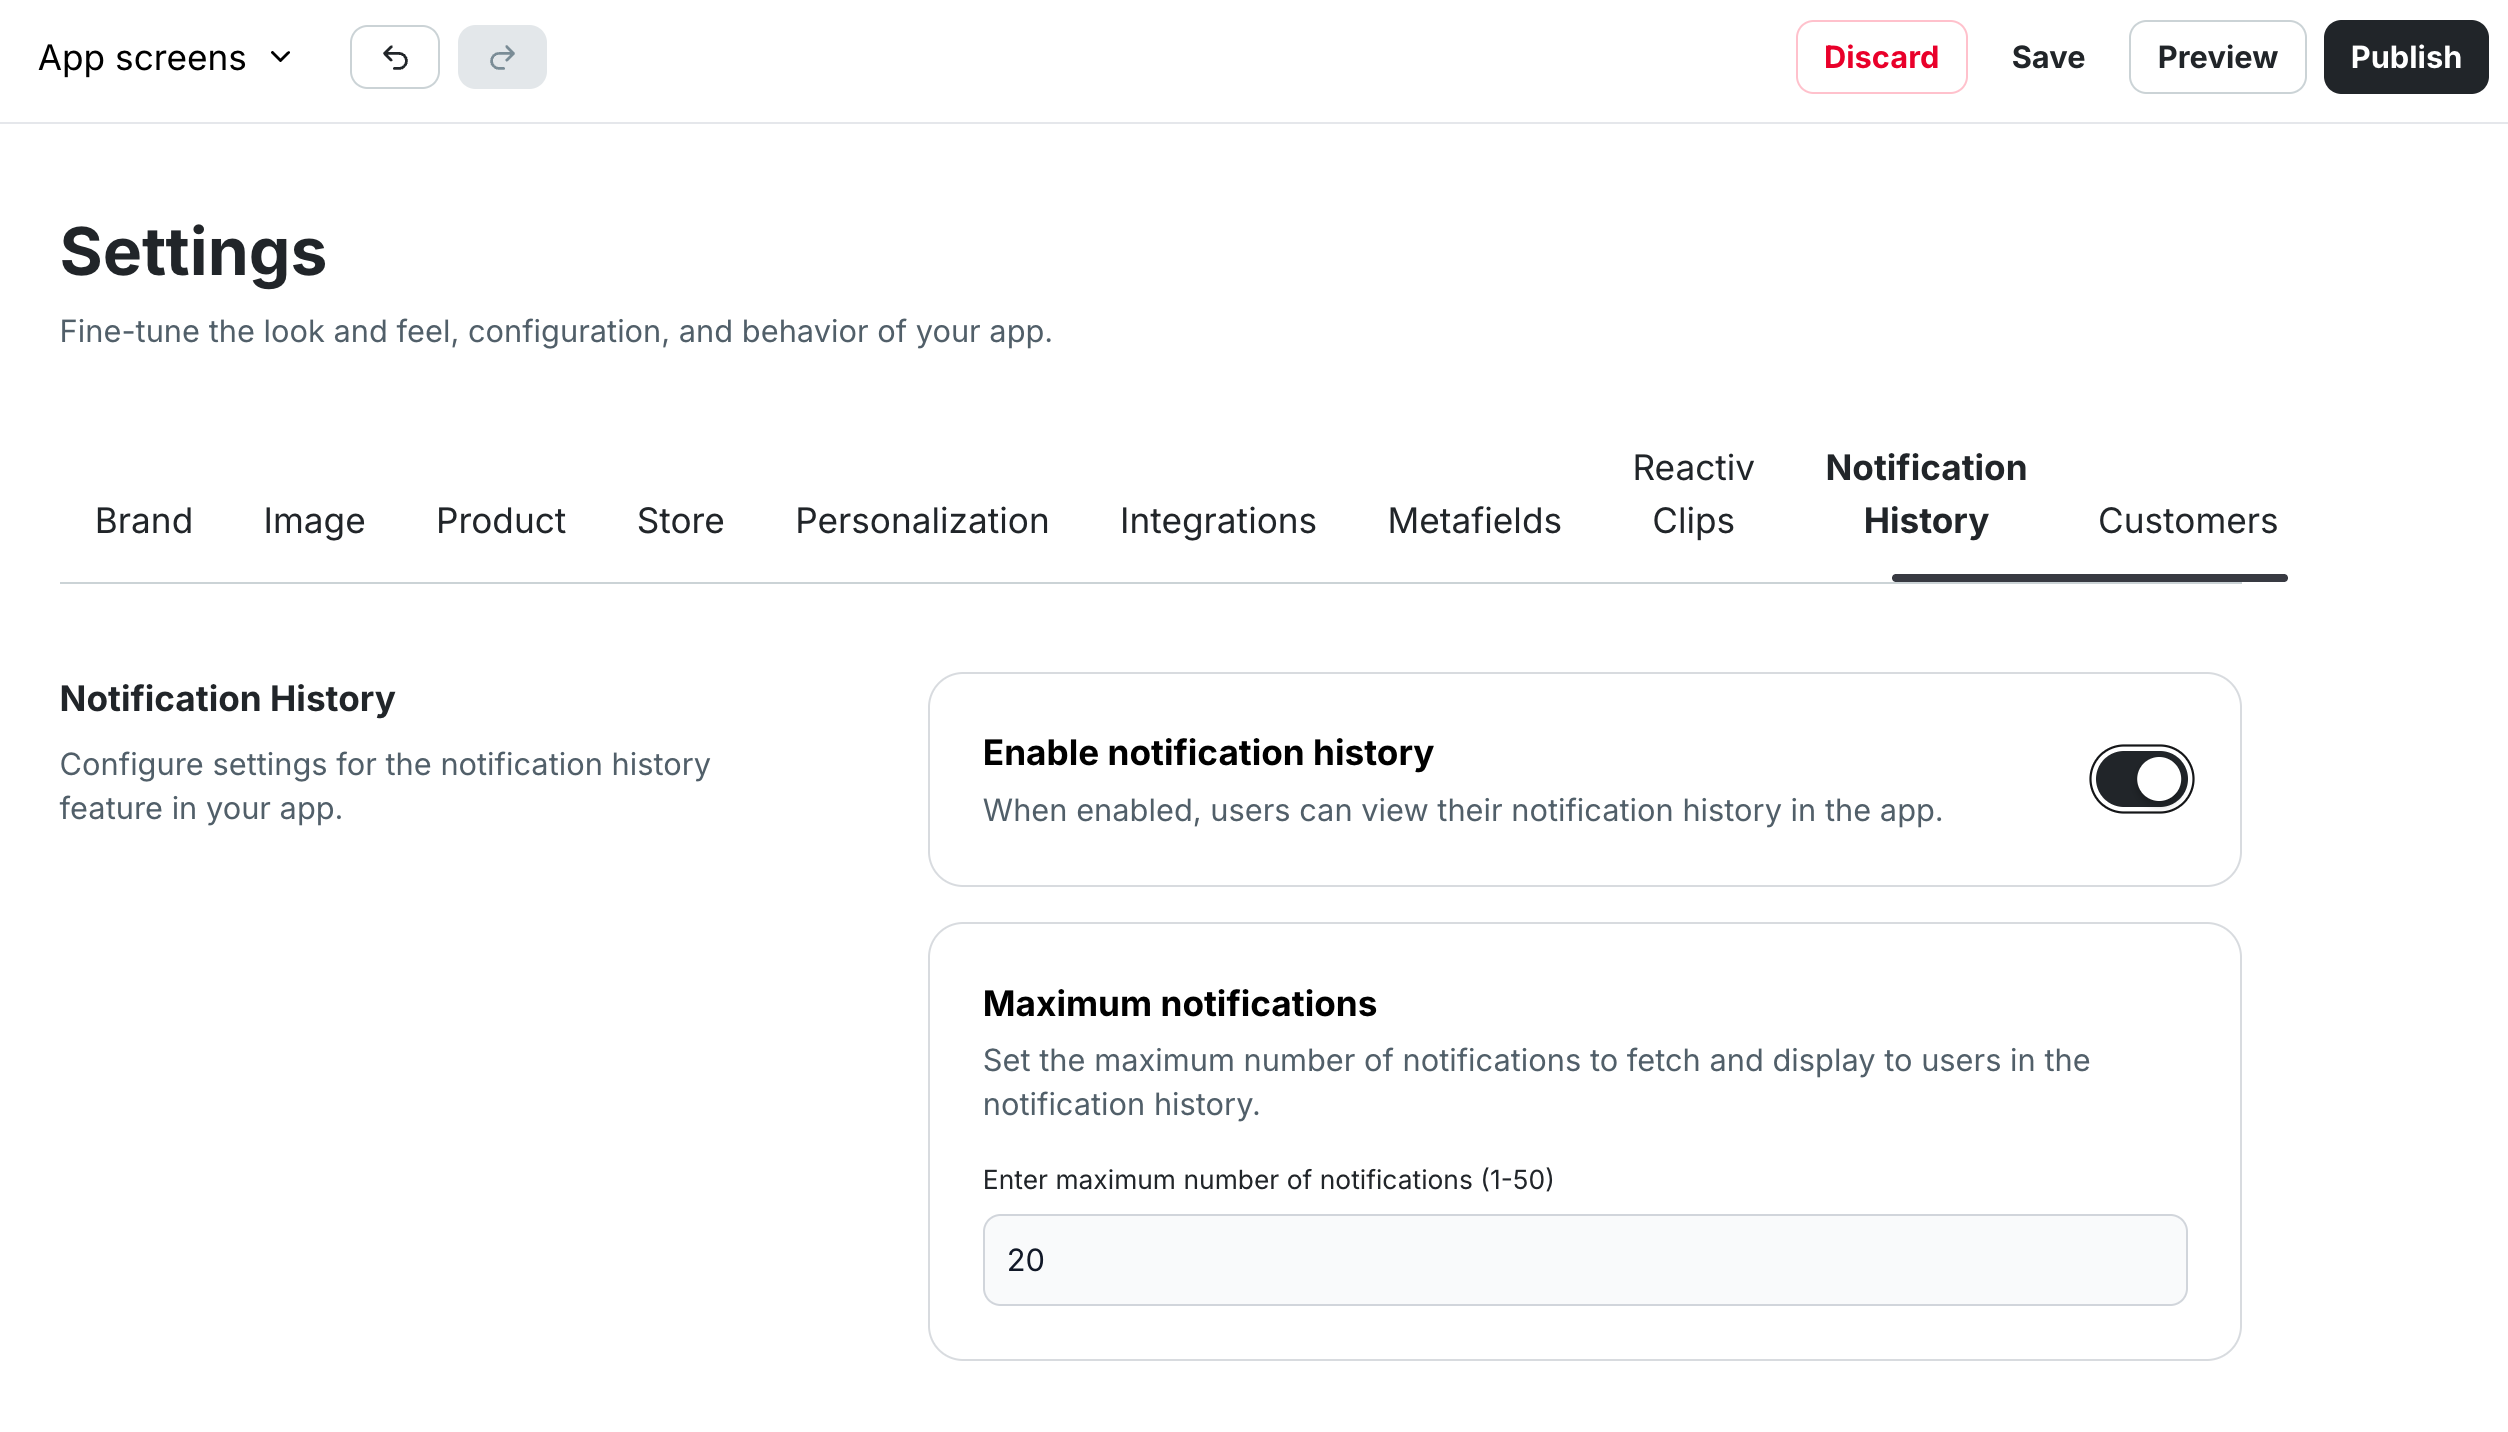Save the current settings
This screenshot has height=1432, width=2508.
tap(2048, 58)
